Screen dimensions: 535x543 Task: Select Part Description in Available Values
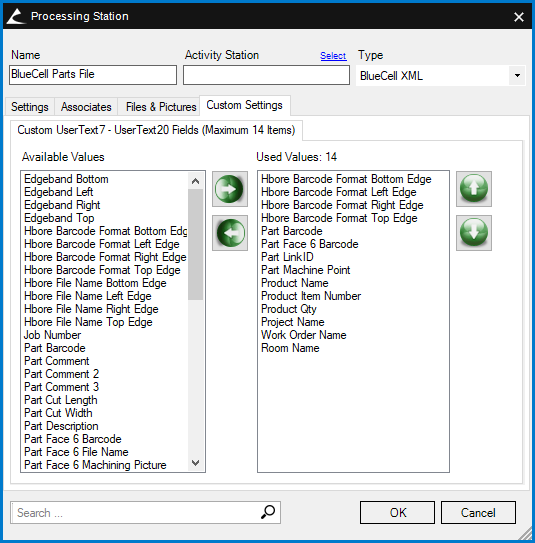pos(61,426)
